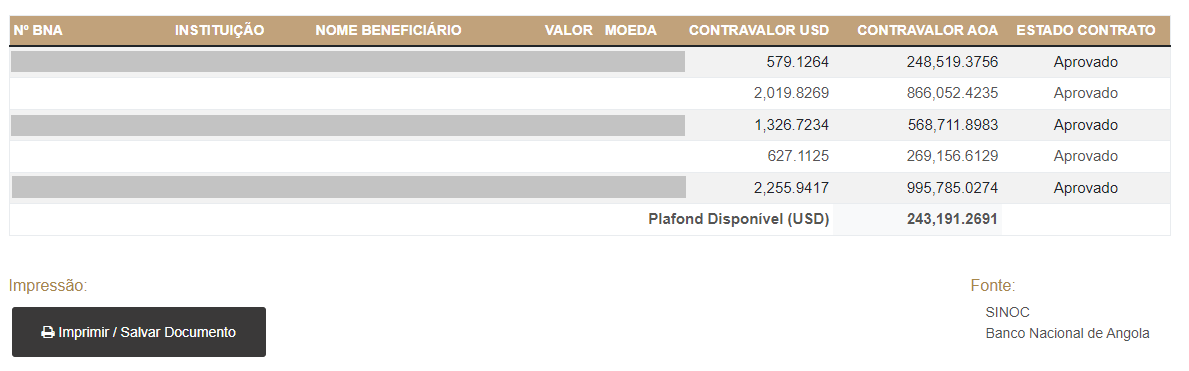Click Aprovado status in the first row
Viewport: 1189px width, 371px height.
point(1086,62)
